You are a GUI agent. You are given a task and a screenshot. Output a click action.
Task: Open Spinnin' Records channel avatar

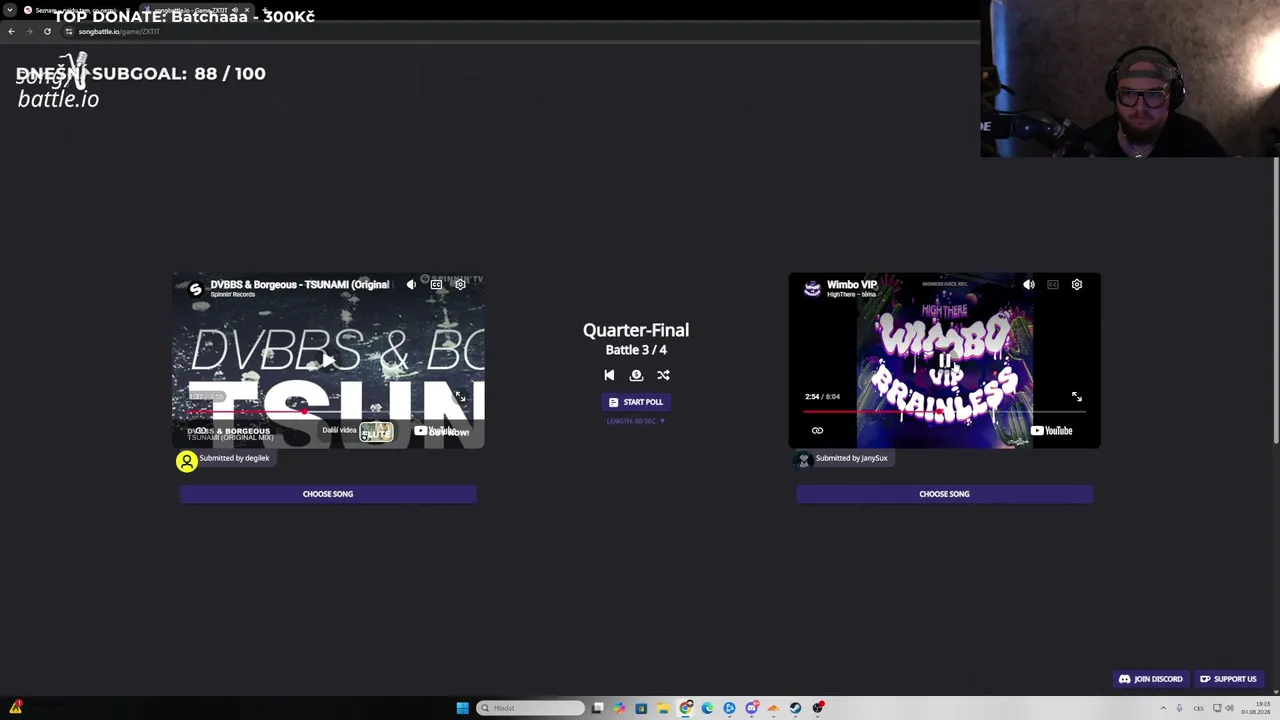click(196, 289)
